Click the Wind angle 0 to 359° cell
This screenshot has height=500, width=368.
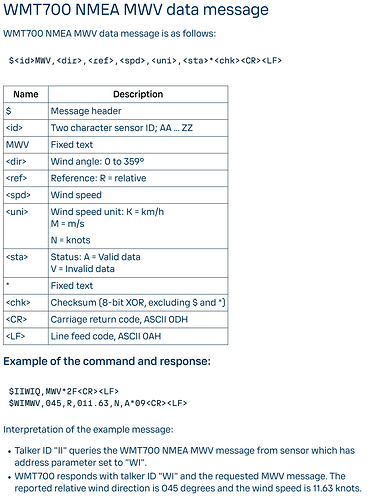[138, 162]
